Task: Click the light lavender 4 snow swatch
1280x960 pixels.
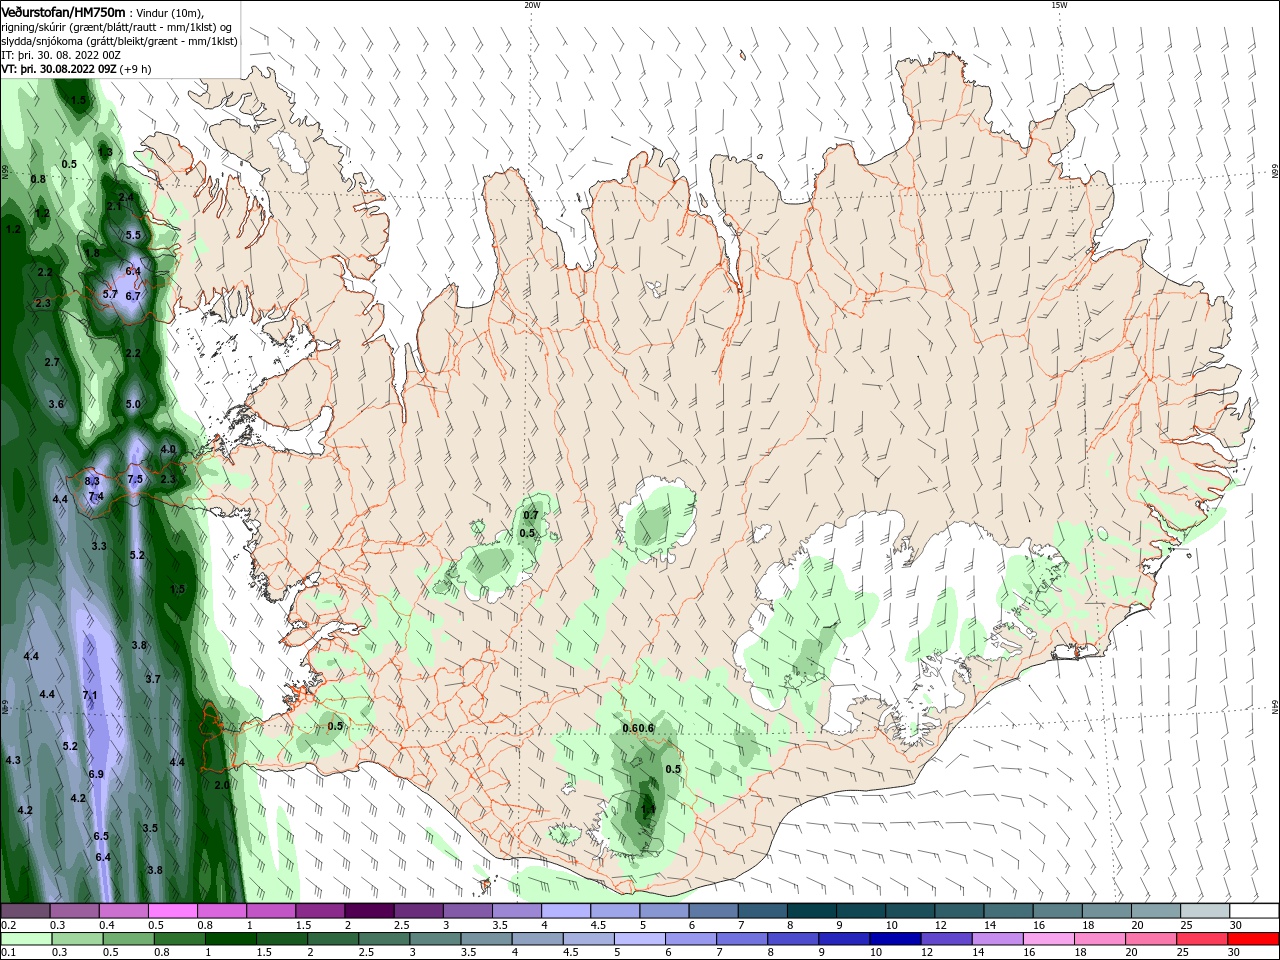Action: (x=565, y=911)
